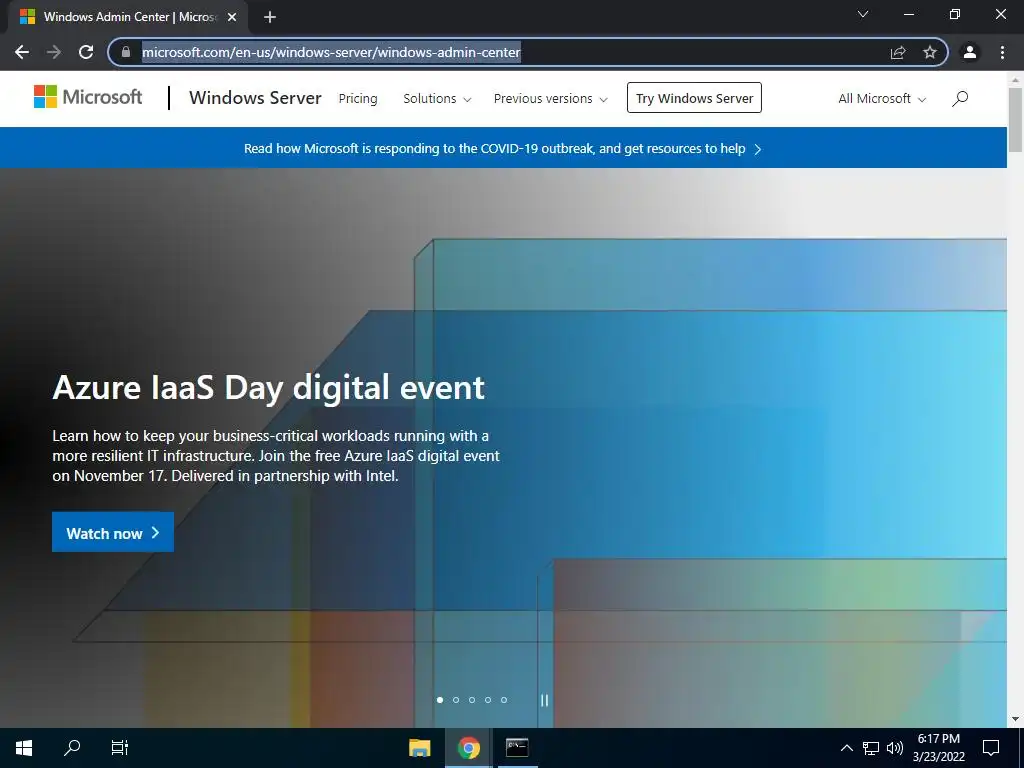Click Try Windows Server button
Screen dimensions: 1024x768
tap(694, 98)
